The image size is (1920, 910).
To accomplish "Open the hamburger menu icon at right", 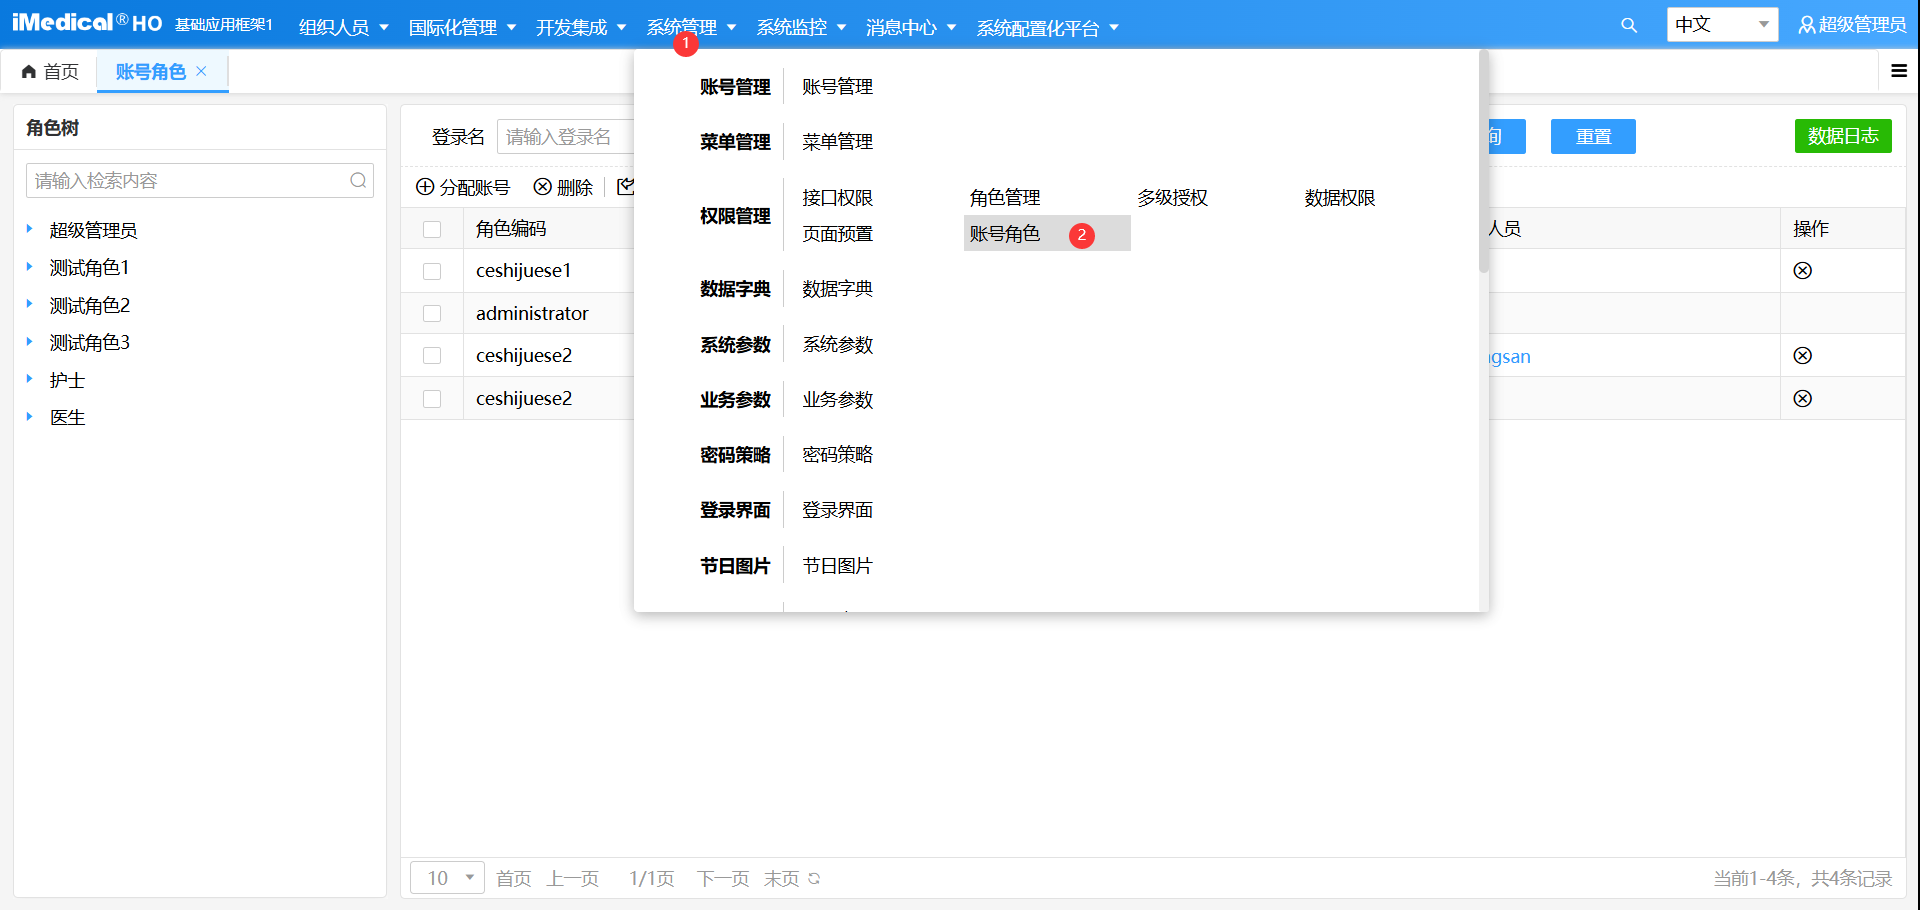I will coord(1898,71).
